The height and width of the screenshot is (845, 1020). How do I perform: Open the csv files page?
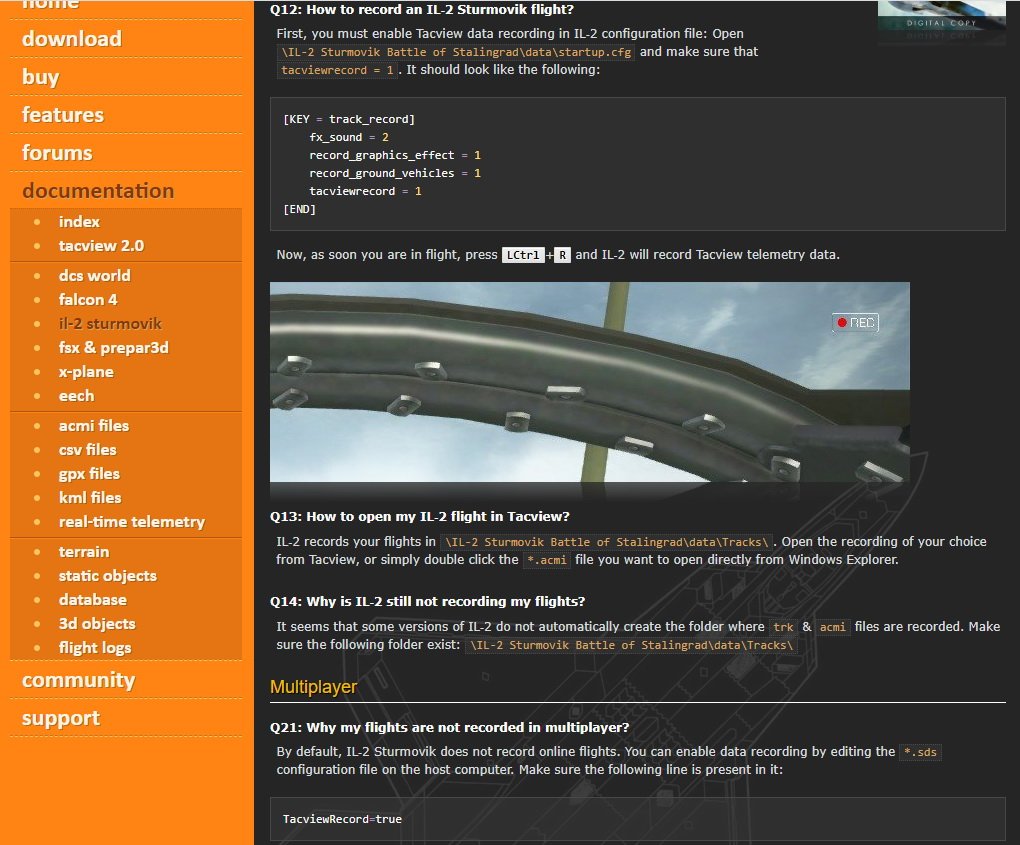click(87, 450)
